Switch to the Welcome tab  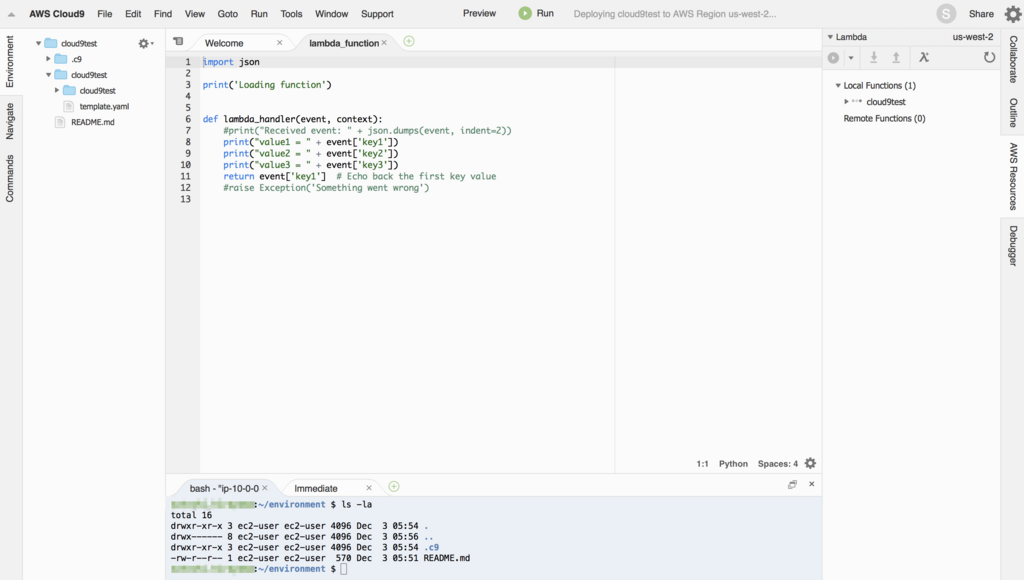pos(224,43)
